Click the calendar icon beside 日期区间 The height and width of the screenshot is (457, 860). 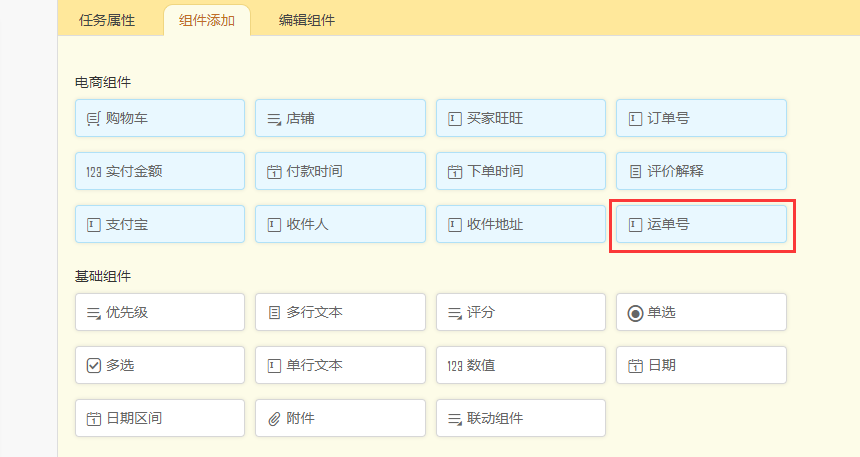pyautogui.click(x=94, y=419)
